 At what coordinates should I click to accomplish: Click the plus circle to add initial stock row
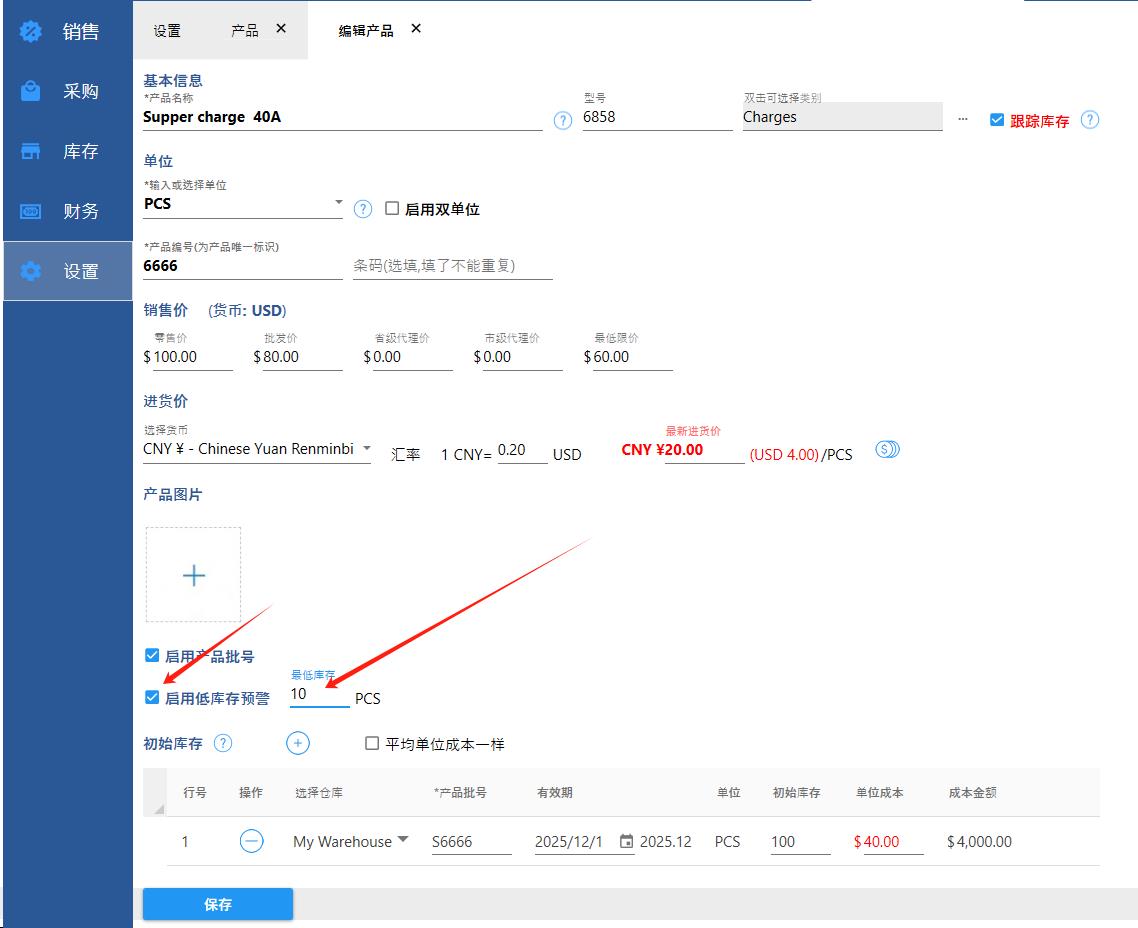[x=298, y=743]
